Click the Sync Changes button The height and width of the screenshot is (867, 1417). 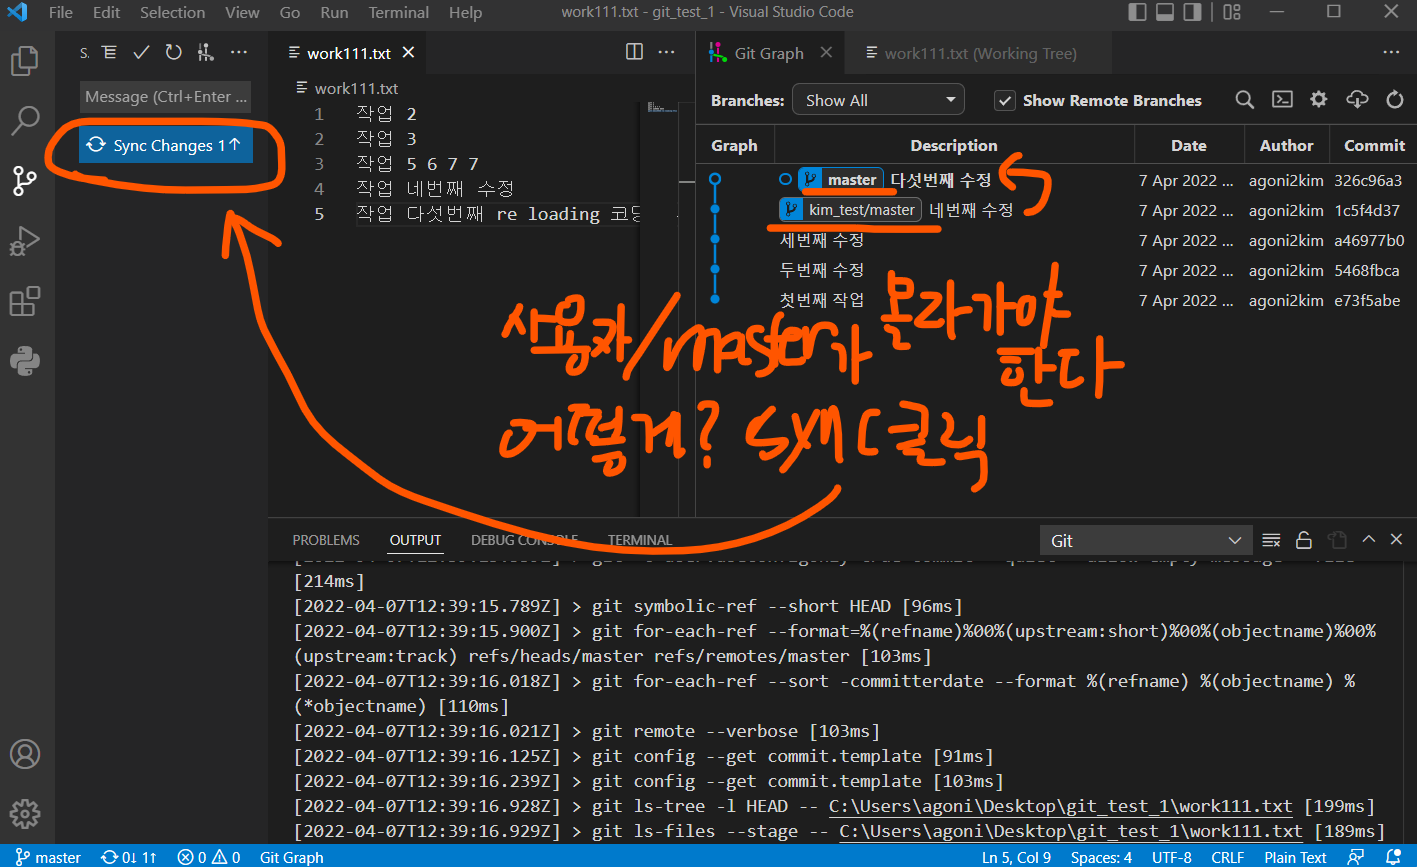pyautogui.click(x=166, y=145)
